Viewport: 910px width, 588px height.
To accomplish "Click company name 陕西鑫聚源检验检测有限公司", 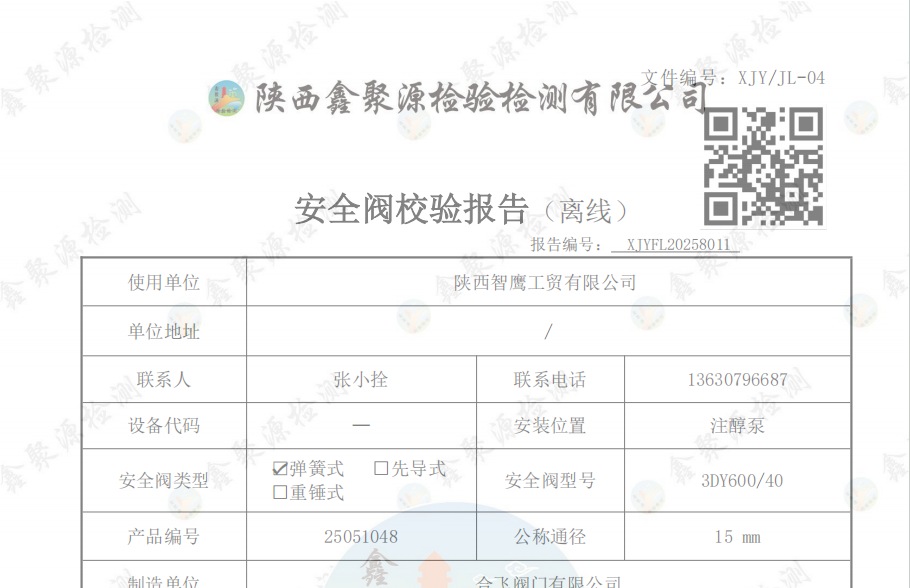I will click(480, 98).
